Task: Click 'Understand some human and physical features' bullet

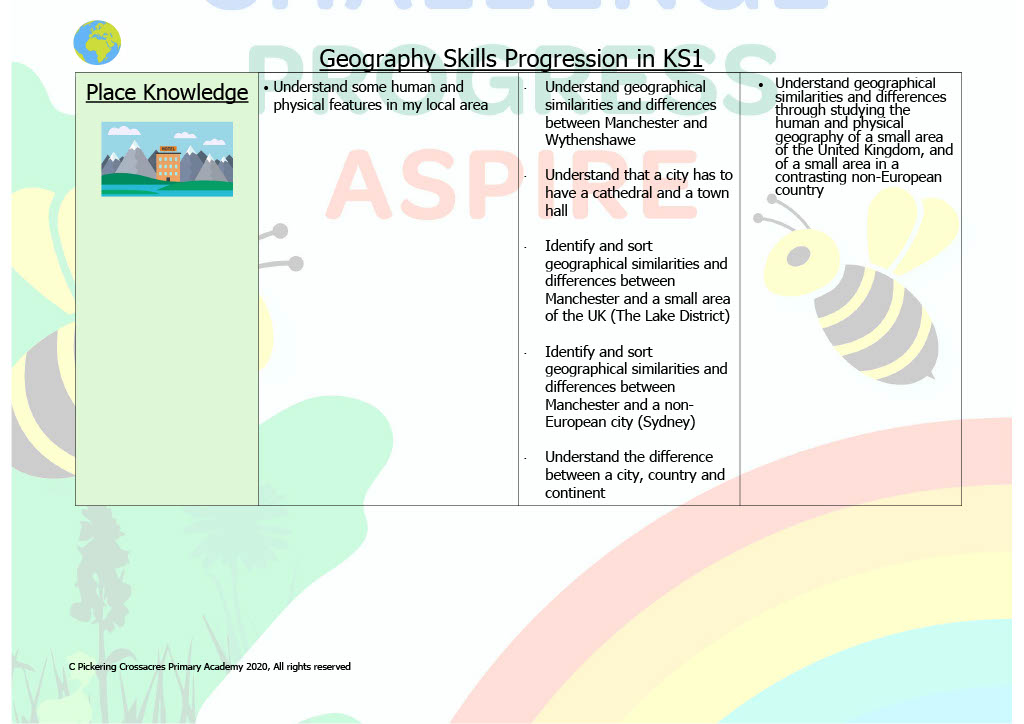Action: pos(381,96)
